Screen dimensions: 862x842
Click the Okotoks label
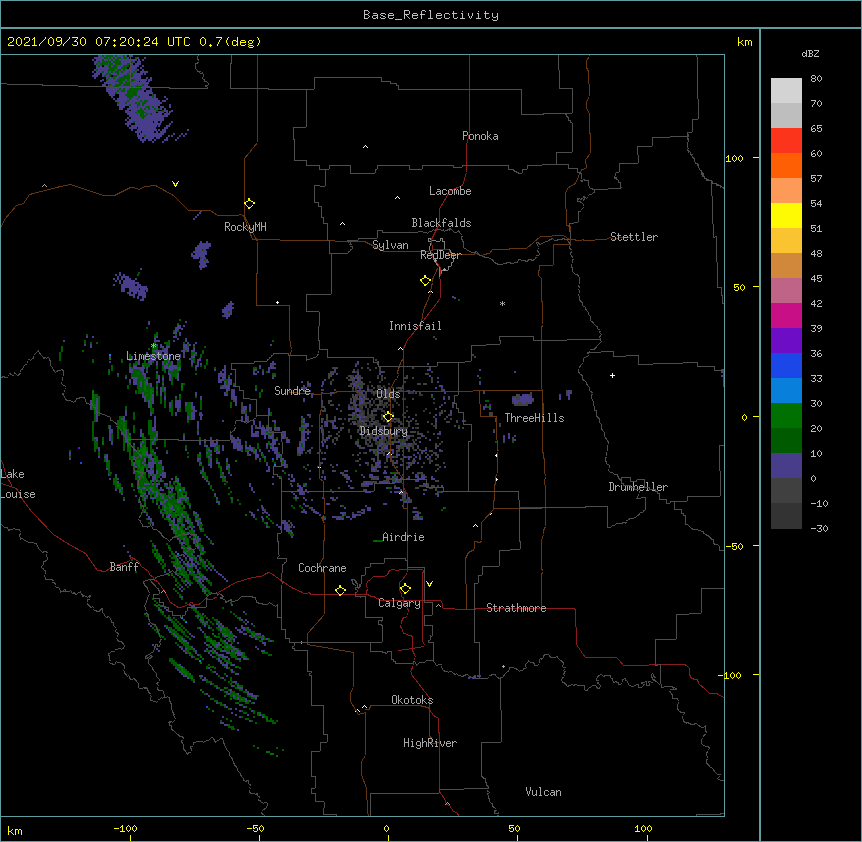tap(412, 700)
